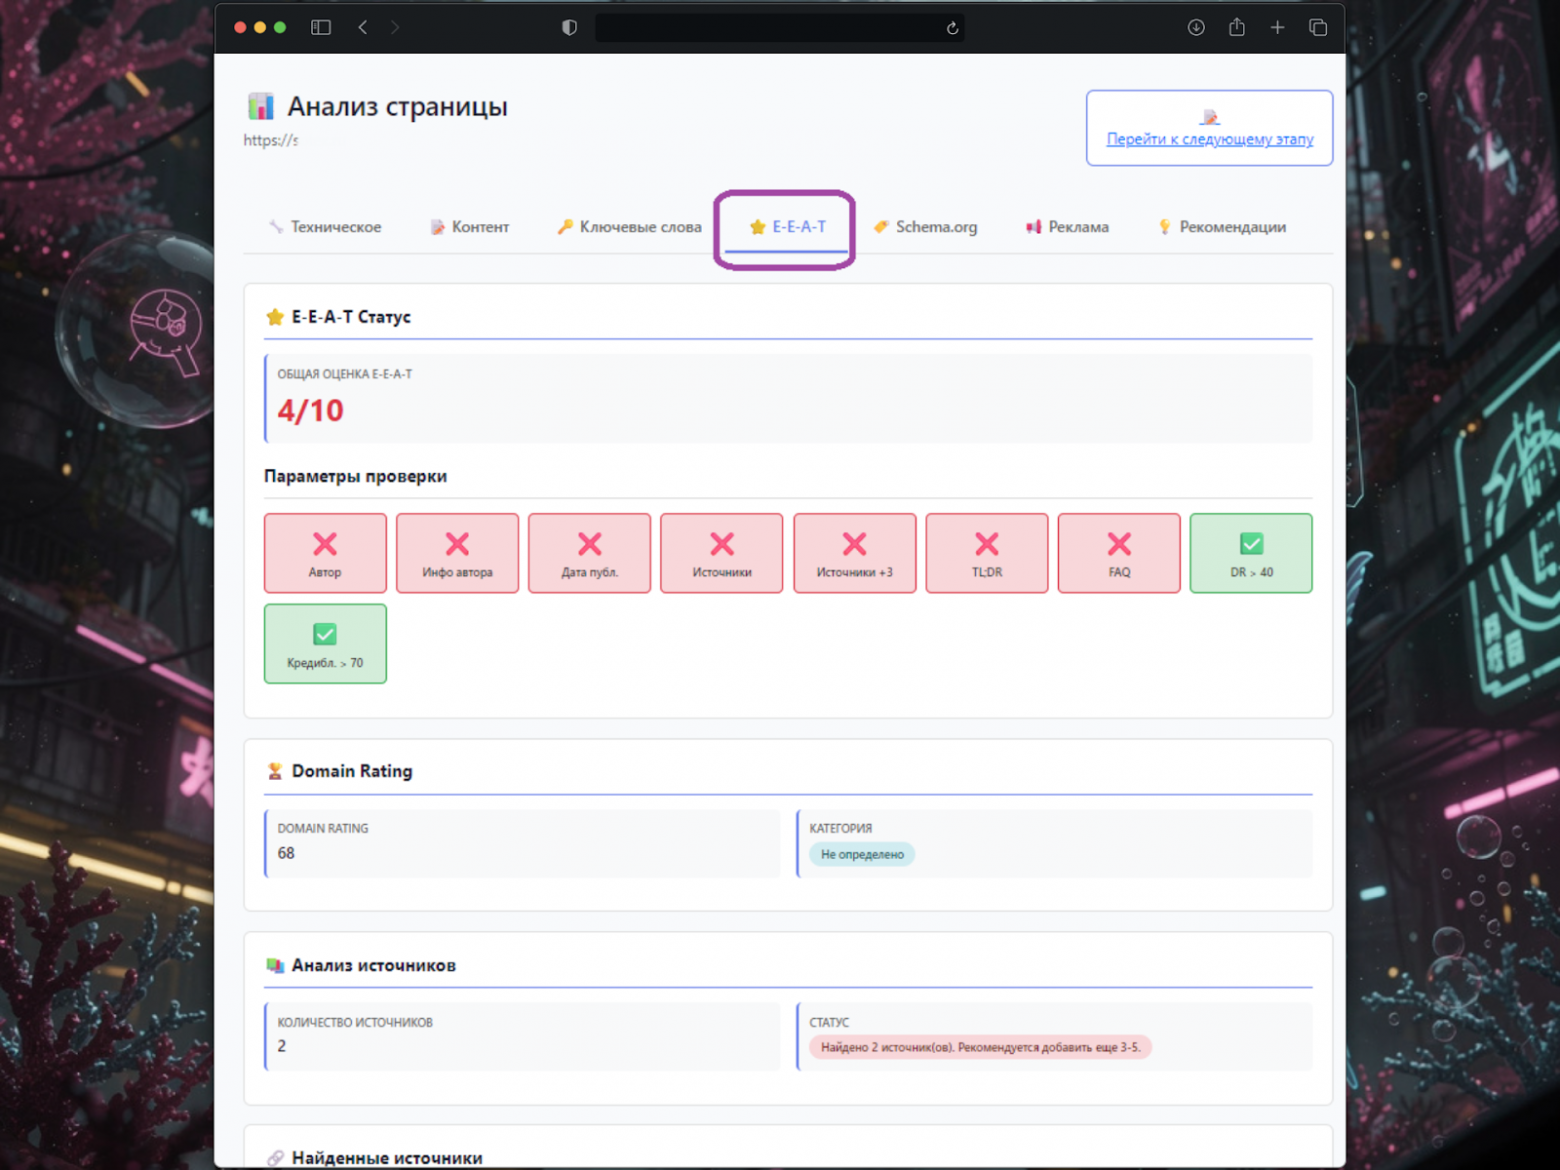1560x1170 pixels.
Task: Click the star icon in E-E-A-T Статус heading
Action: 275,317
